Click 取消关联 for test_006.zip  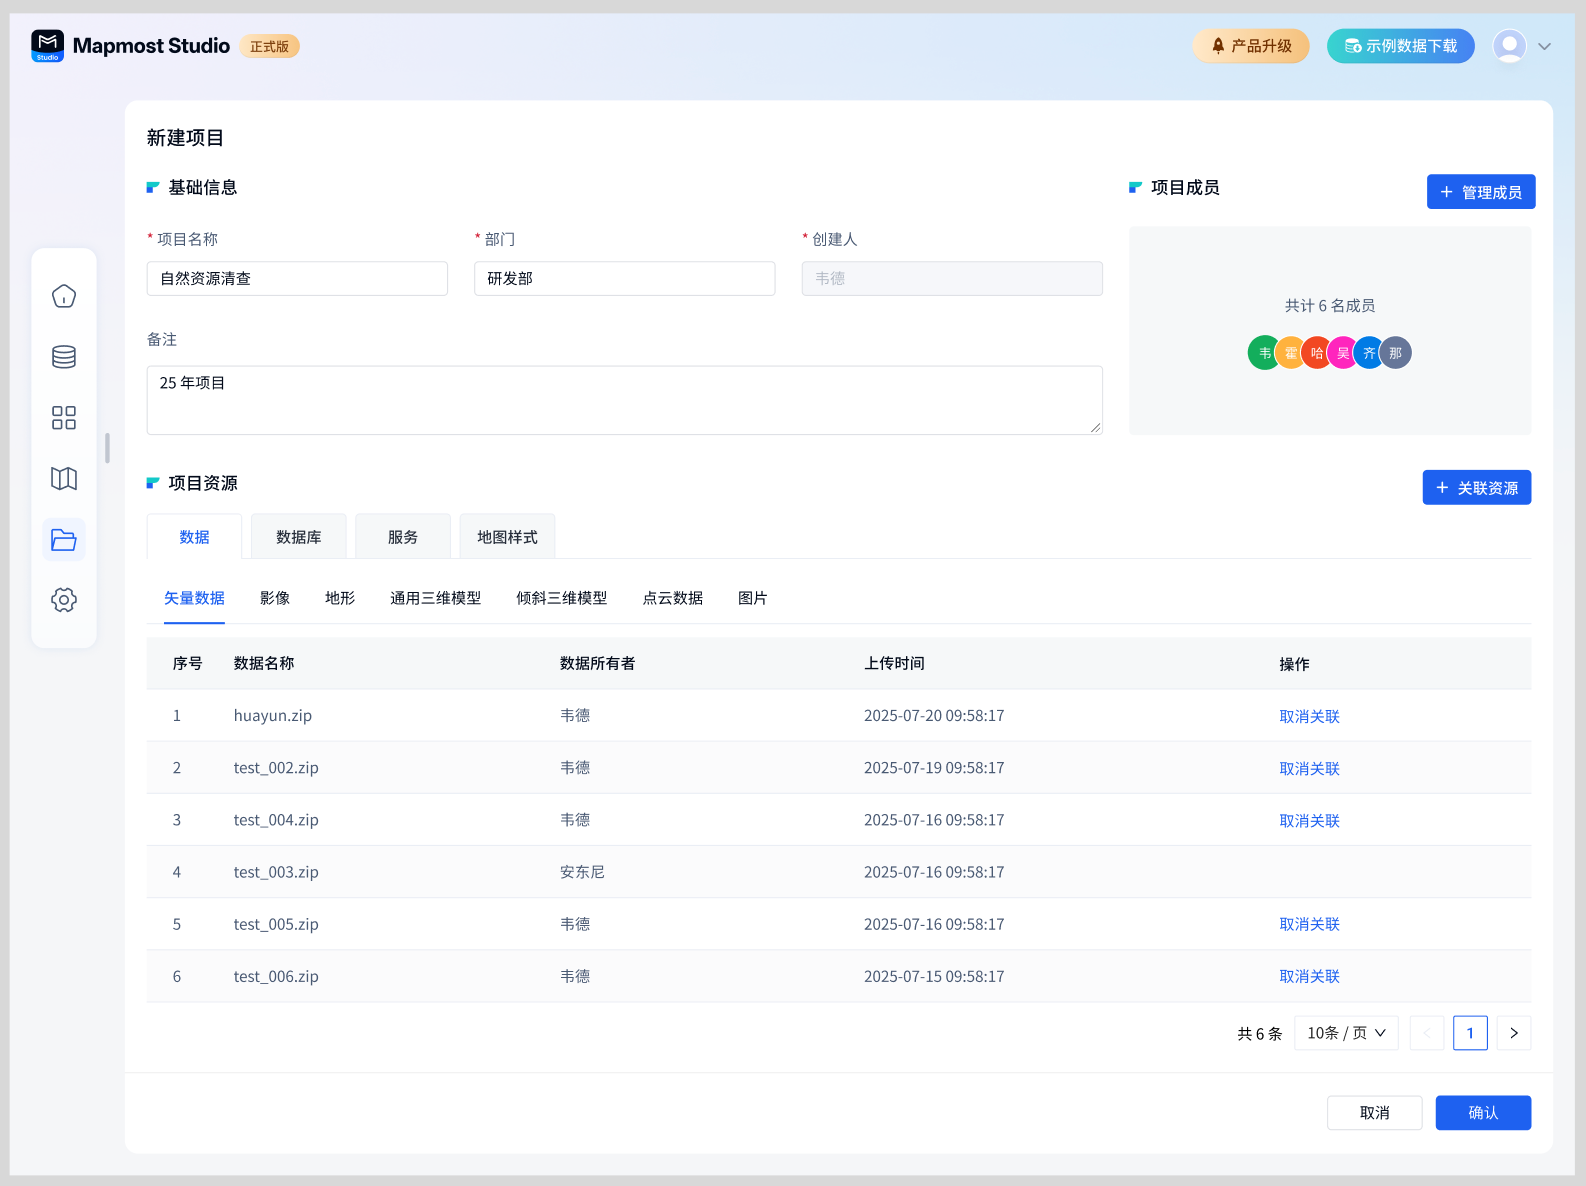[1309, 976]
